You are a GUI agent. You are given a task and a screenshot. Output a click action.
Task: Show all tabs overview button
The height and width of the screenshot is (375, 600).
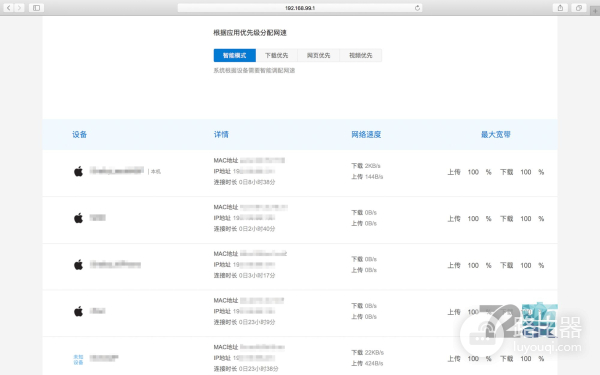pyautogui.click(x=579, y=8)
